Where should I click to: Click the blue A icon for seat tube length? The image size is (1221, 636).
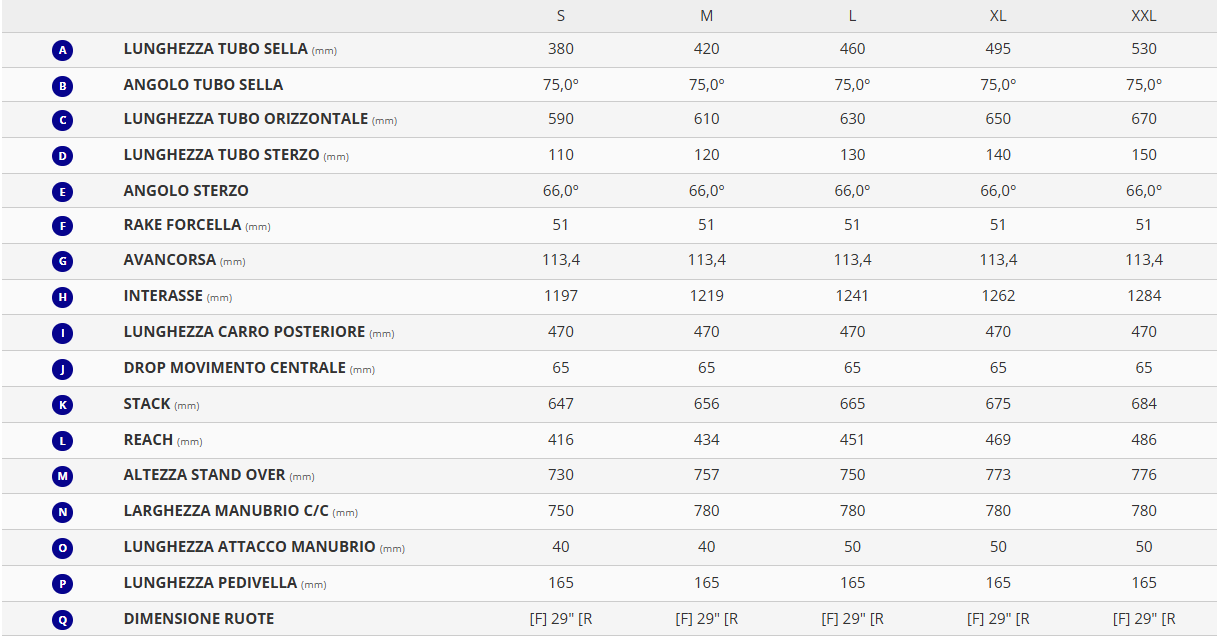click(63, 50)
